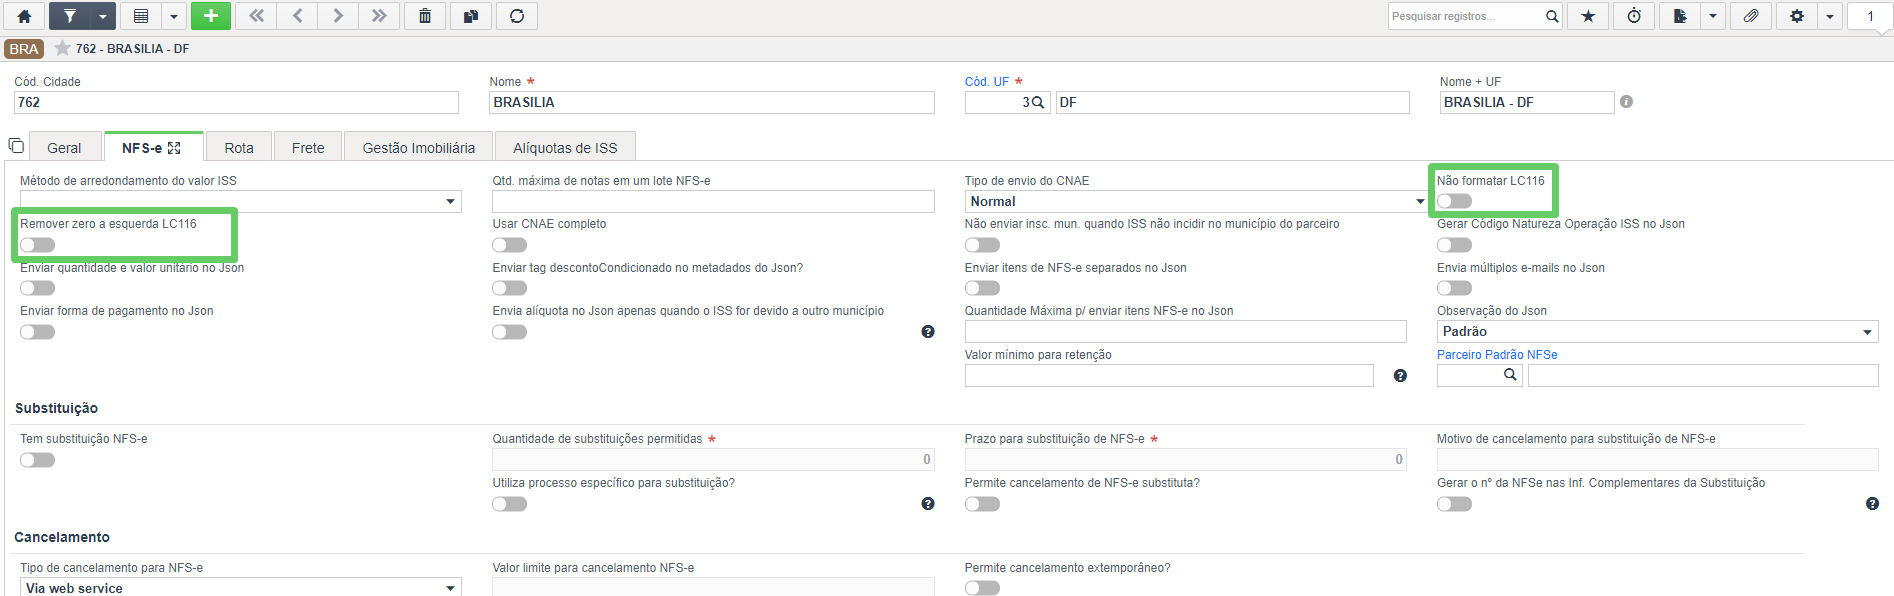Toggle Remover zero a esquerda LC116
This screenshot has height=596, width=1894.
click(37, 245)
